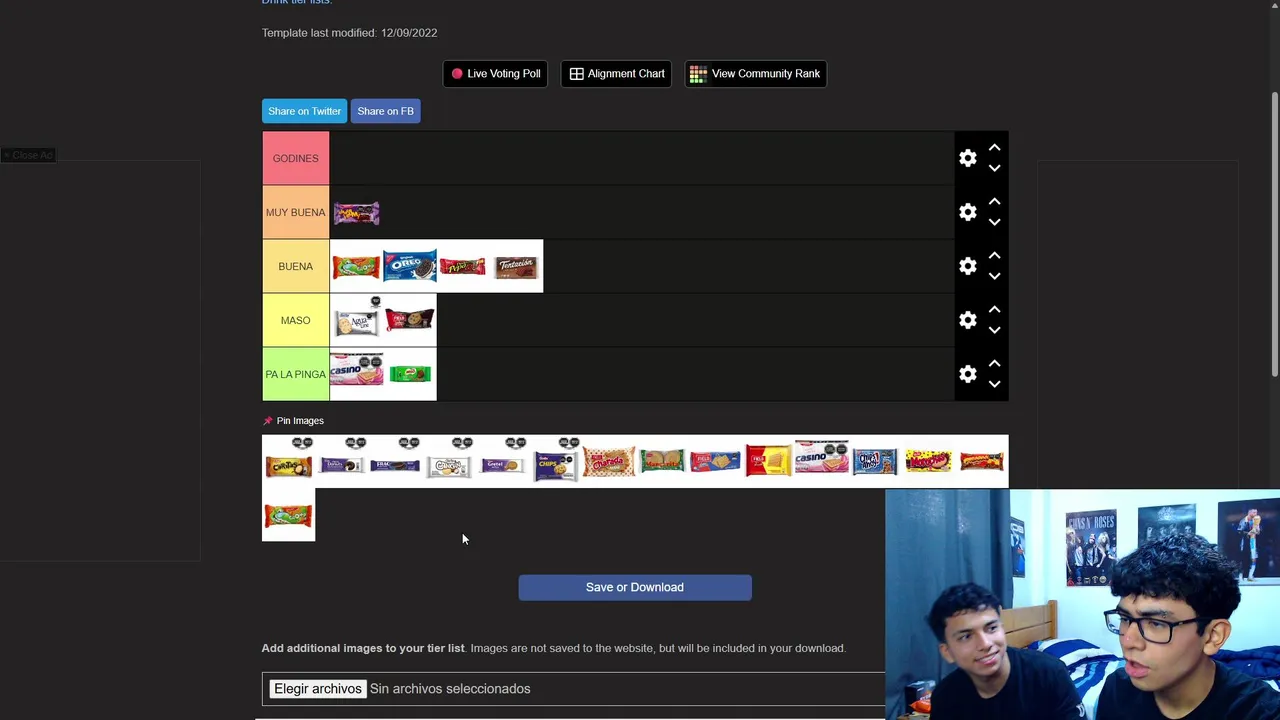
Task: Pick the green Margarita pack from pool
Action: (662, 461)
